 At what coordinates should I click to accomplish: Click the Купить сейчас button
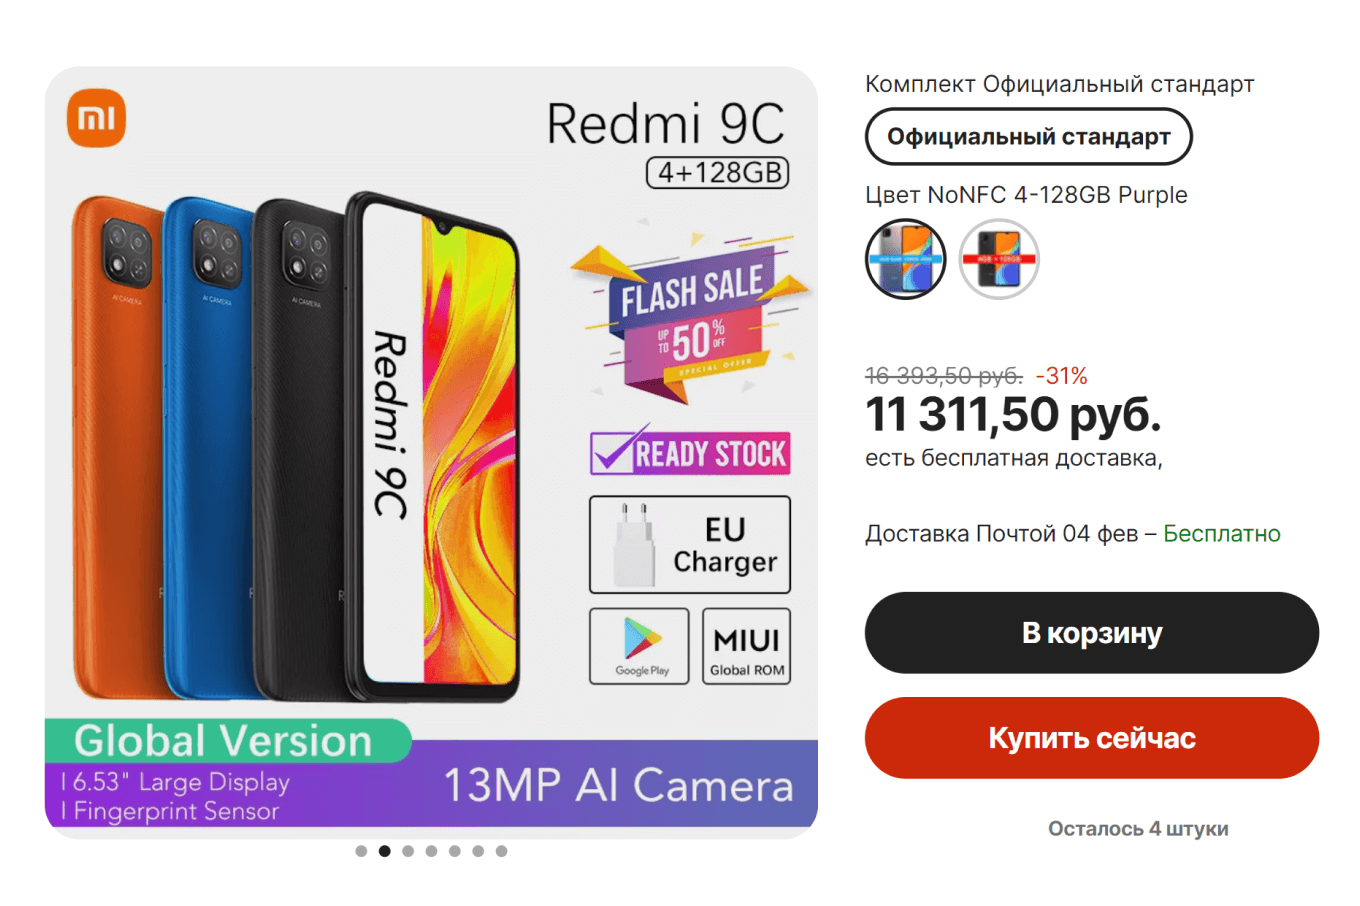[x=1092, y=738]
